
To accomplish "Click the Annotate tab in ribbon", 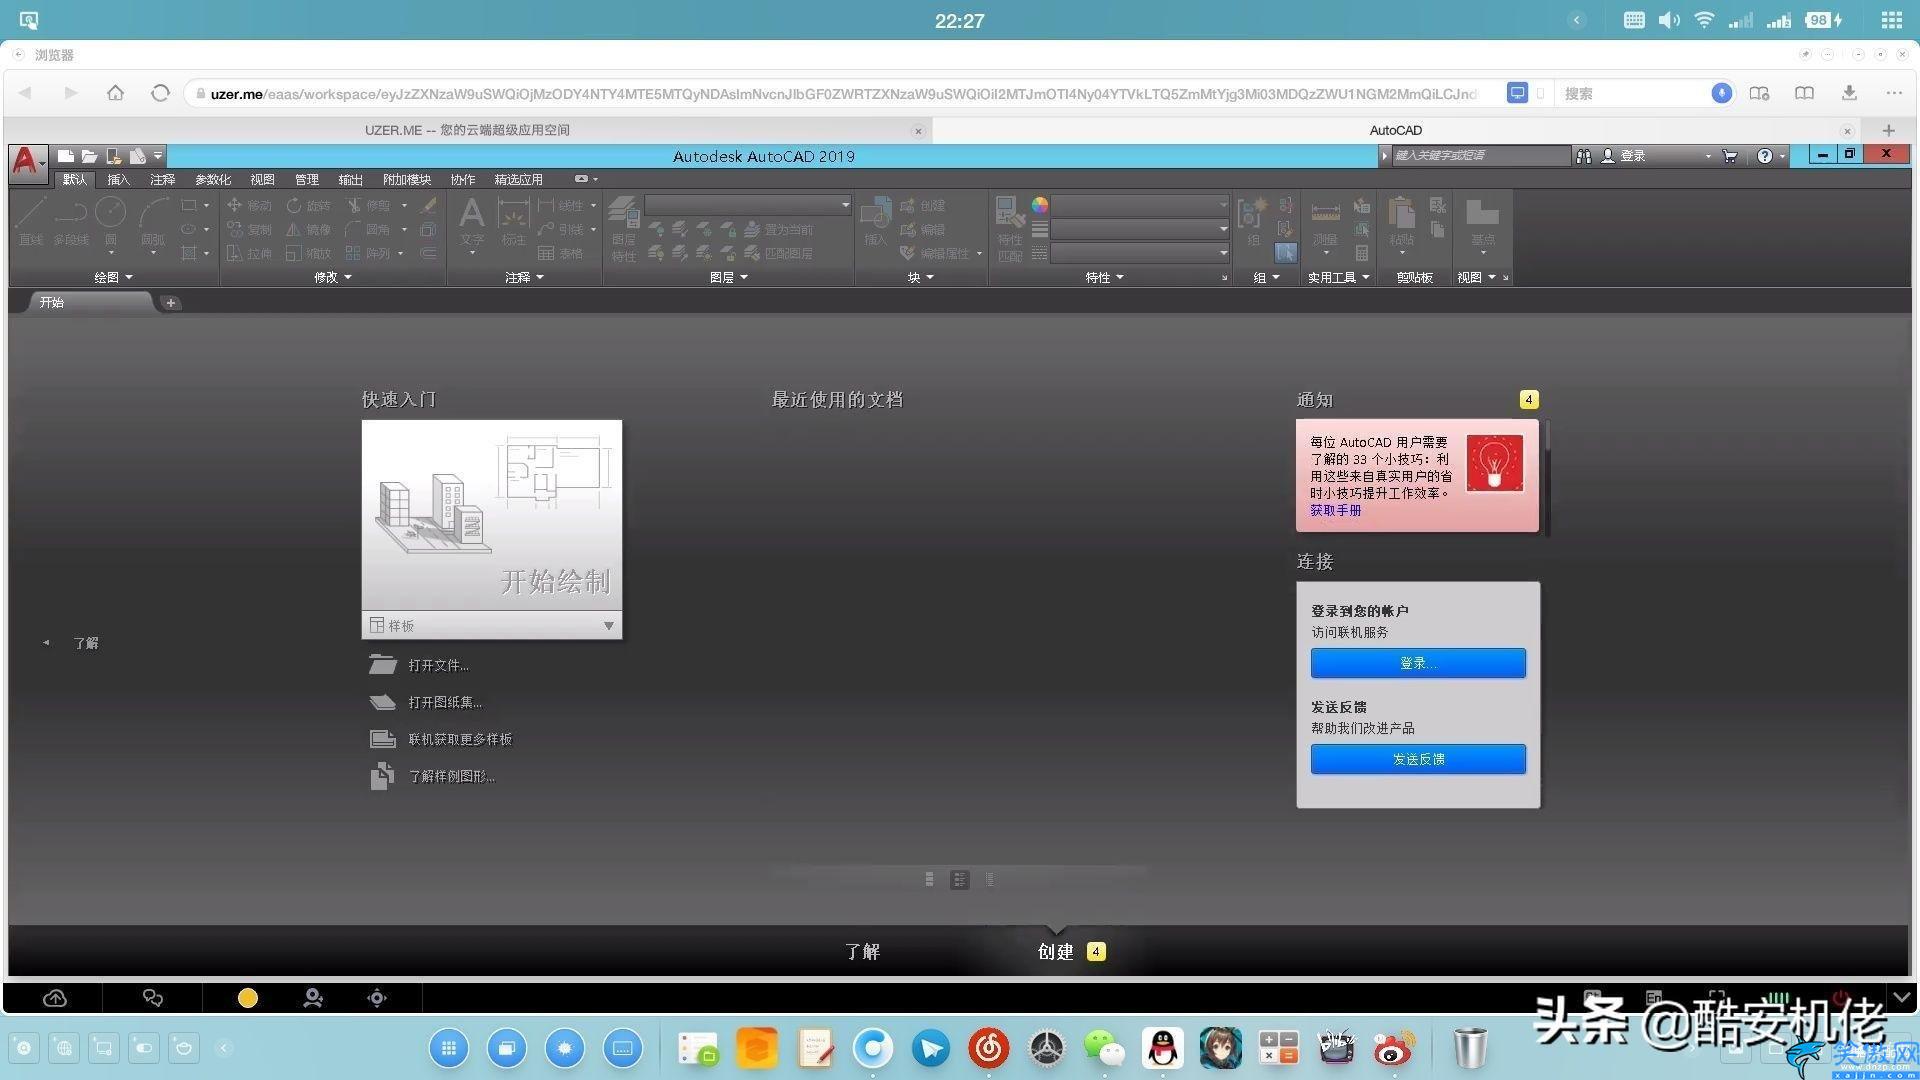I will point(157,178).
